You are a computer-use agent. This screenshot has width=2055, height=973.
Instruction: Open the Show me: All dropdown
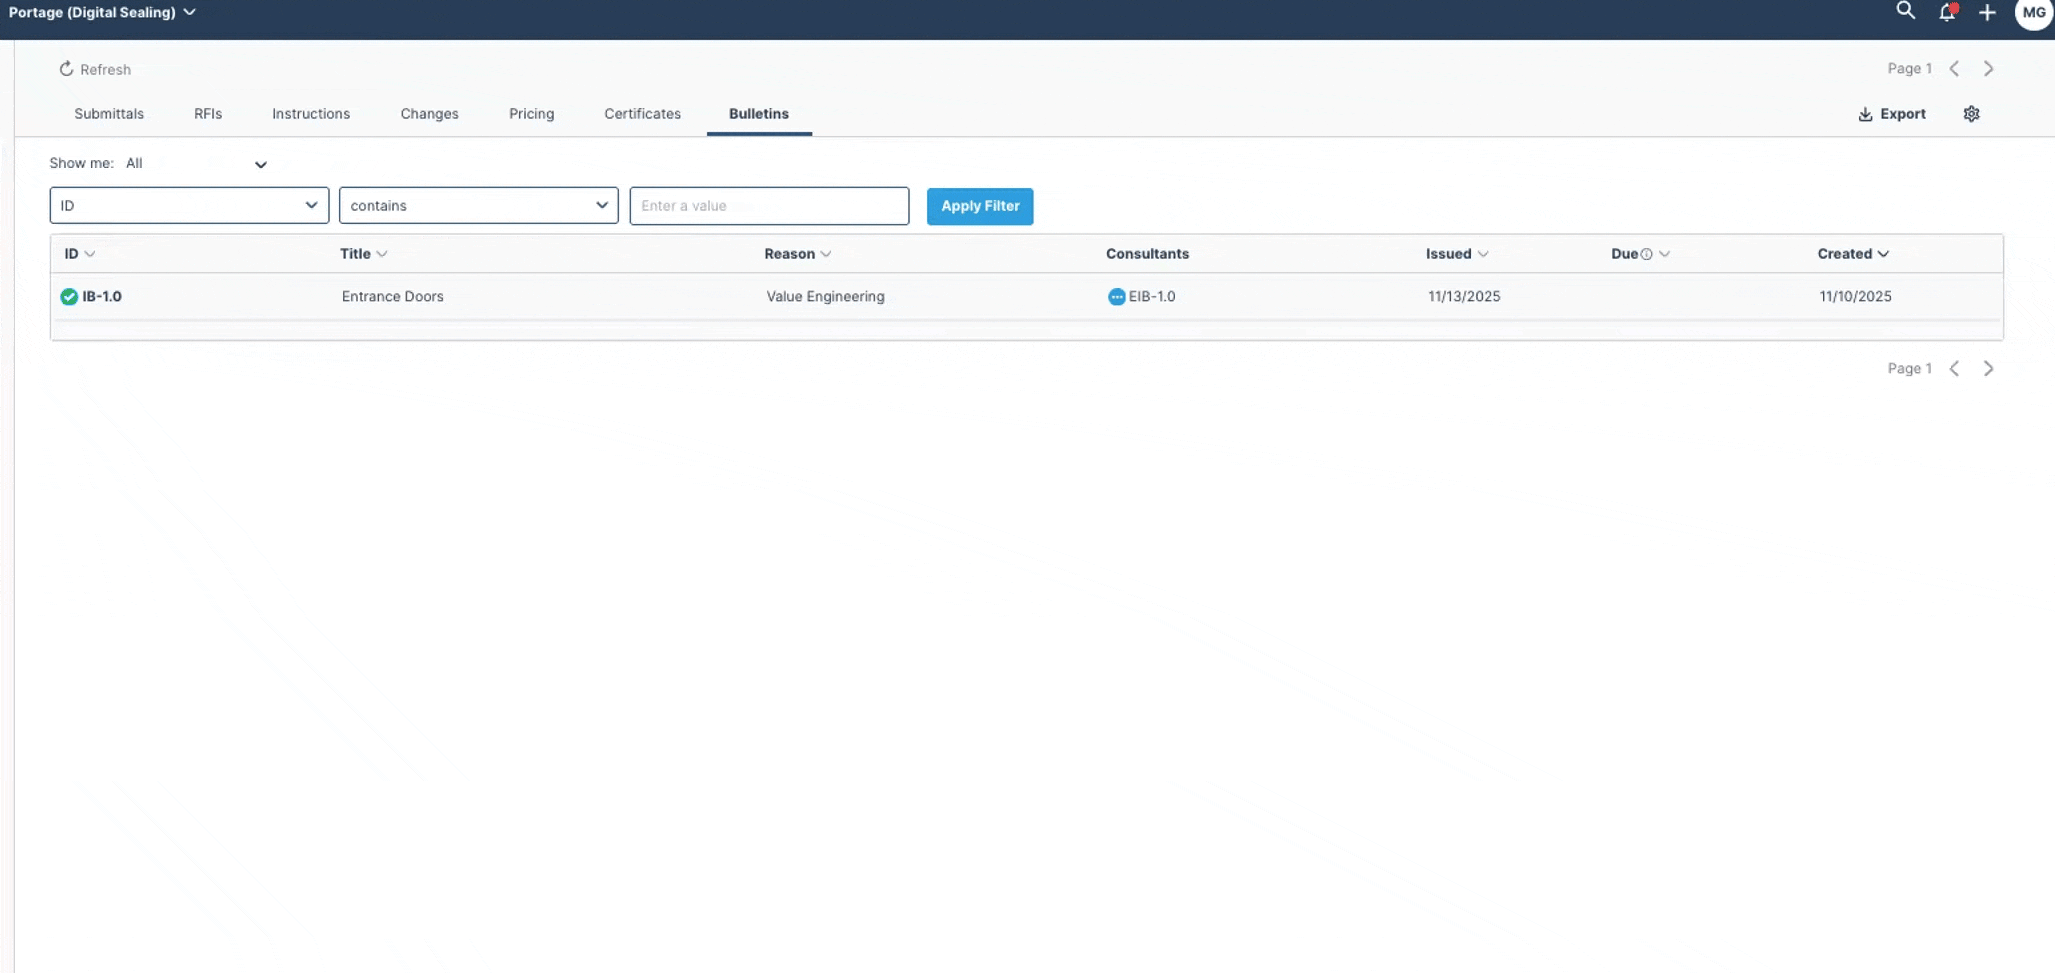(196, 164)
